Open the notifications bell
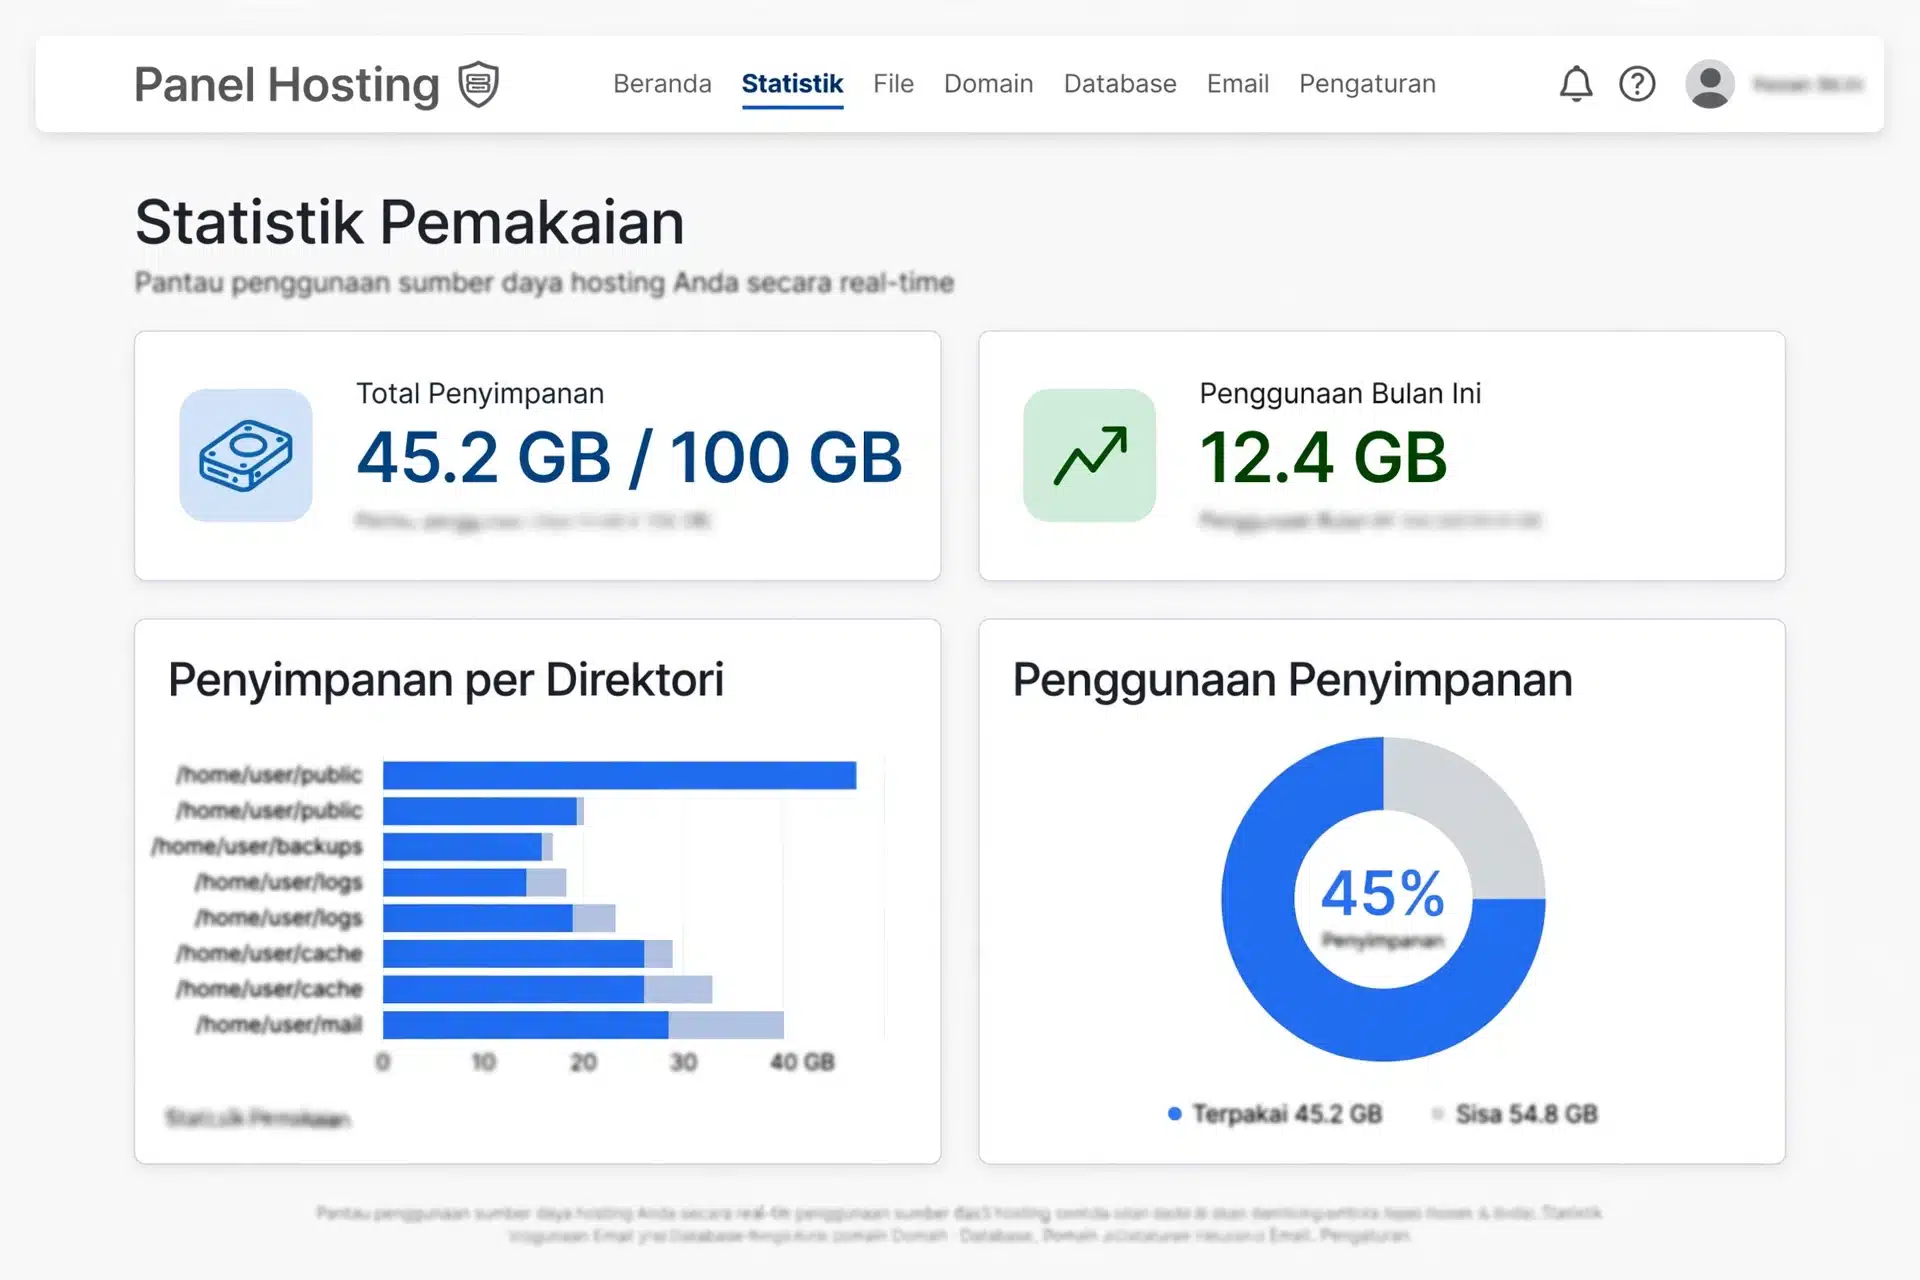This screenshot has height=1280, width=1920. [1576, 84]
